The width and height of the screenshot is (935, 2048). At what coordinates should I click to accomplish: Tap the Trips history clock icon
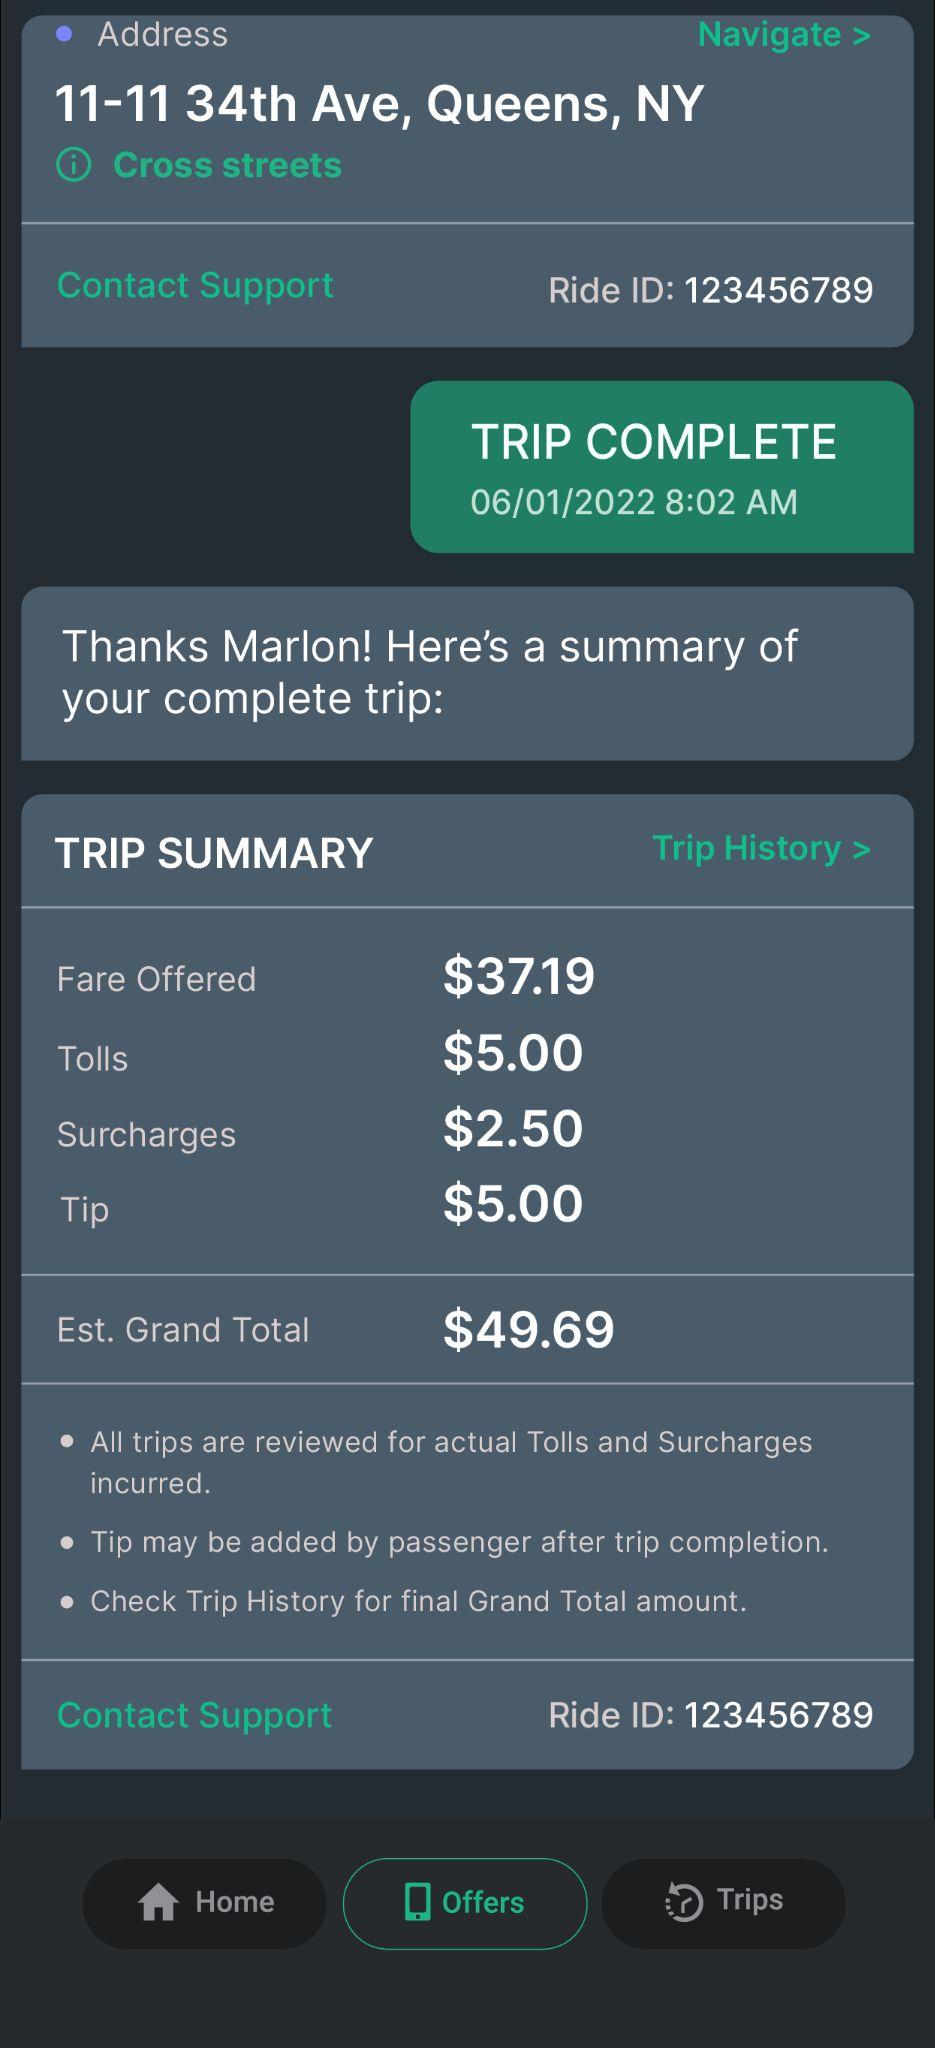684,1902
